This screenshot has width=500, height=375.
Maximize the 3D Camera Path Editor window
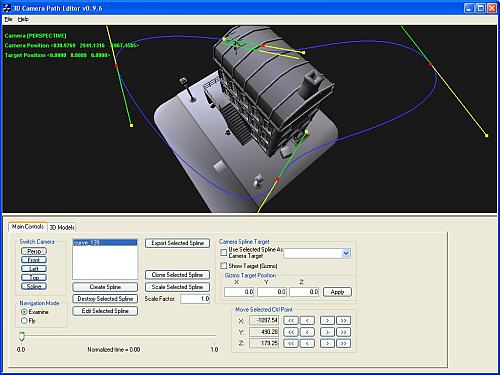(x=480, y=8)
